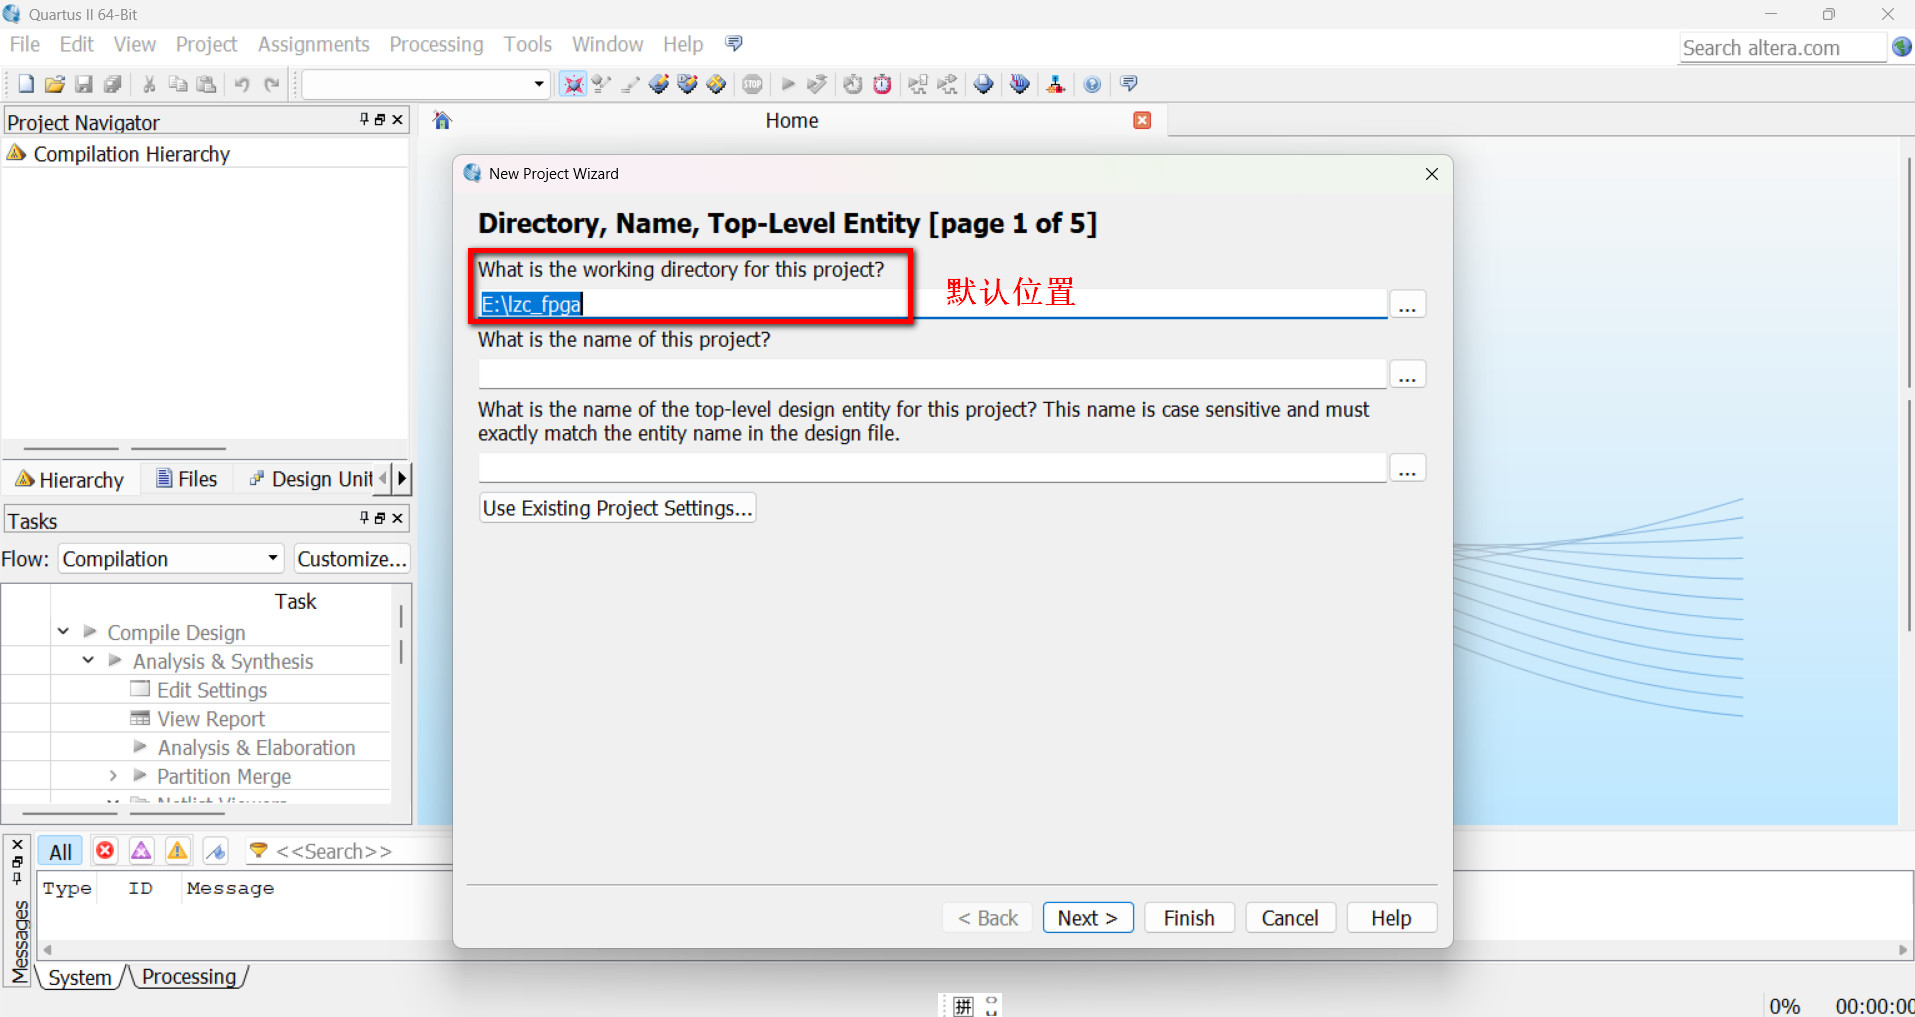Click the messages Search filter field

[350, 851]
